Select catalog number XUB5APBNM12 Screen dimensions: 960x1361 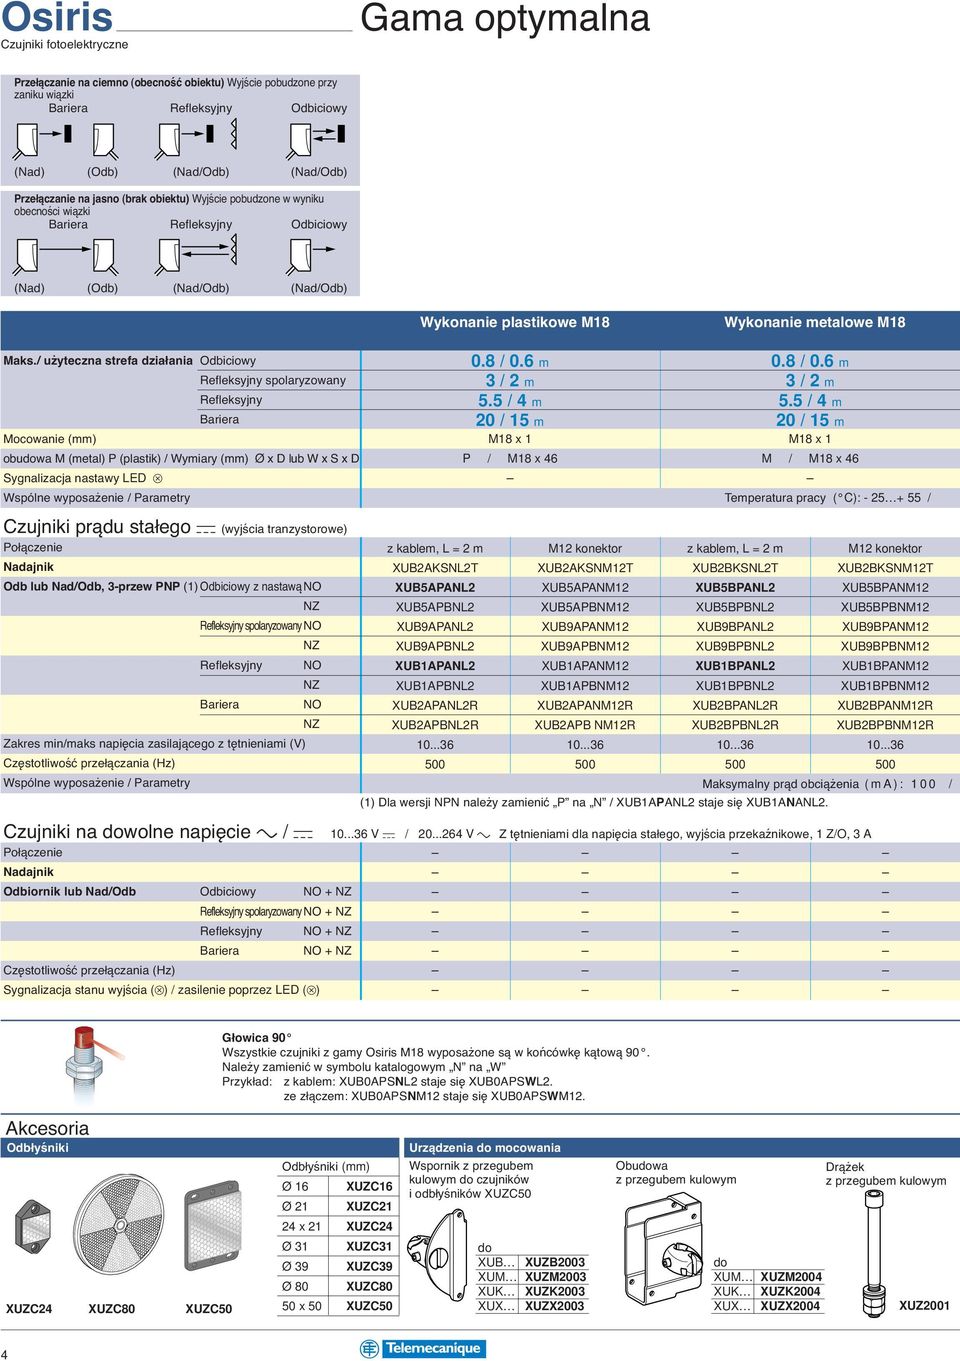point(585,607)
